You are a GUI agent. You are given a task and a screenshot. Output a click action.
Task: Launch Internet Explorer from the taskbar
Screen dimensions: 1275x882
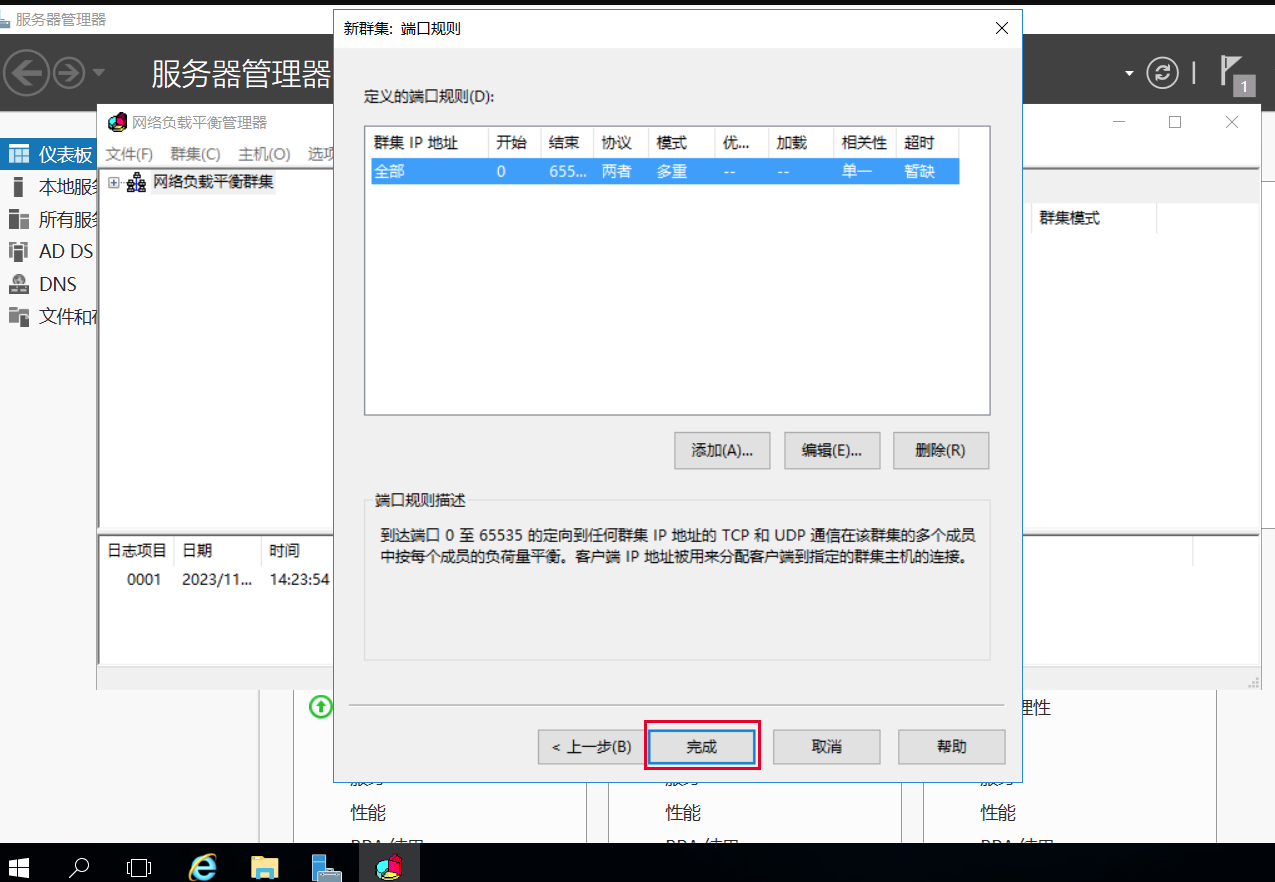click(202, 865)
